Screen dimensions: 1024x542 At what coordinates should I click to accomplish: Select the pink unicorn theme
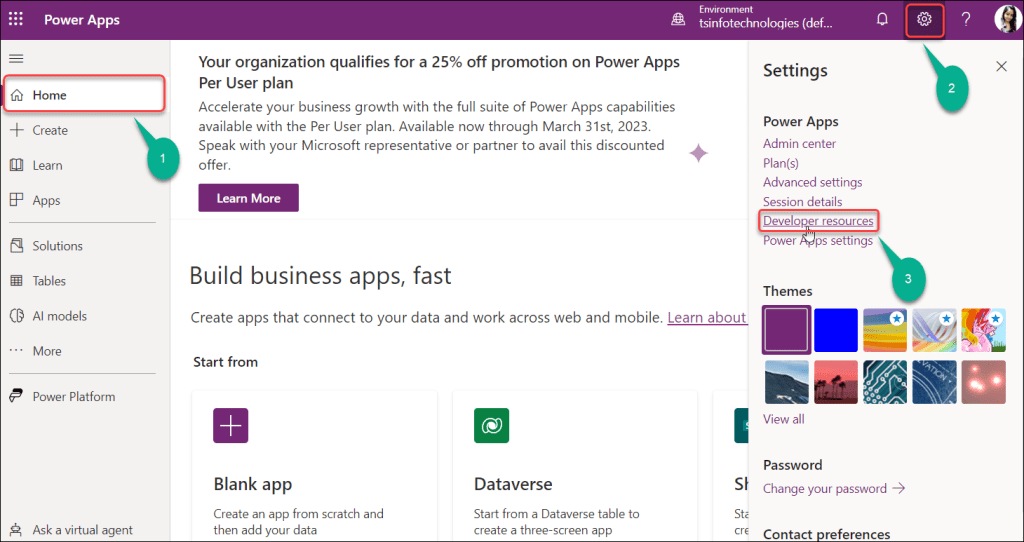click(984, 330)
